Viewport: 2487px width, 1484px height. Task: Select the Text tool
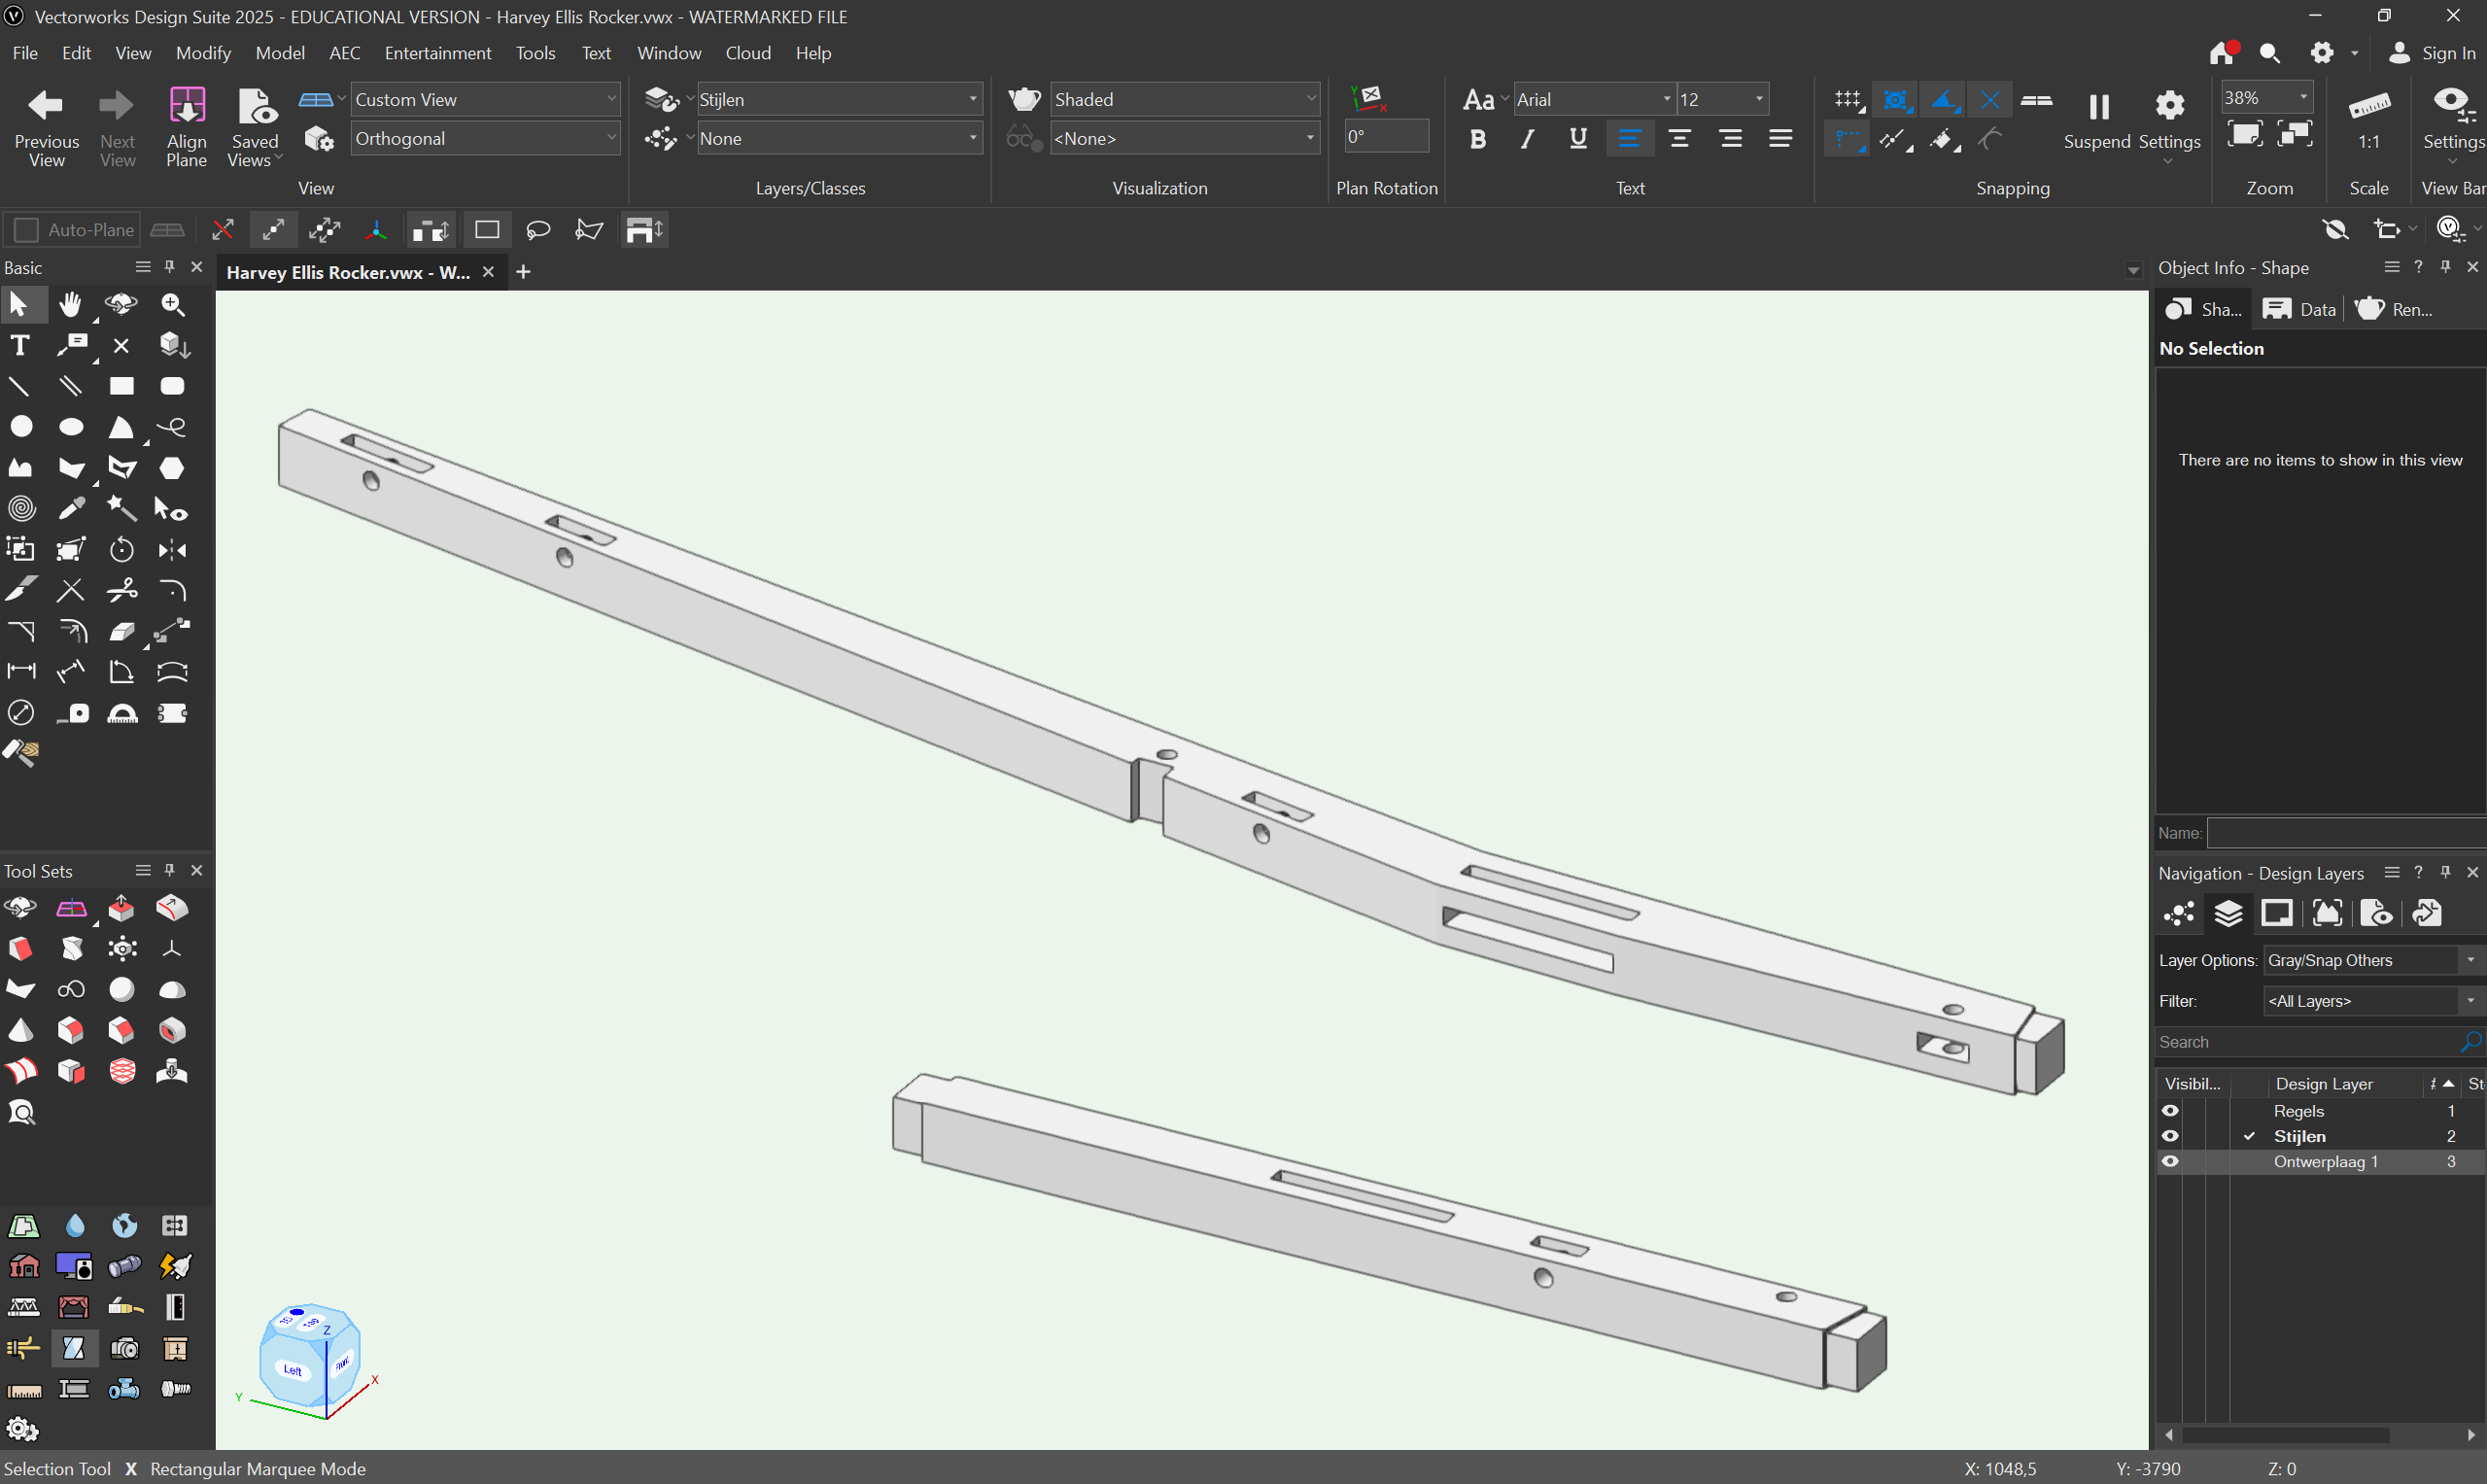pyautogui.click(x=18, y=346)
